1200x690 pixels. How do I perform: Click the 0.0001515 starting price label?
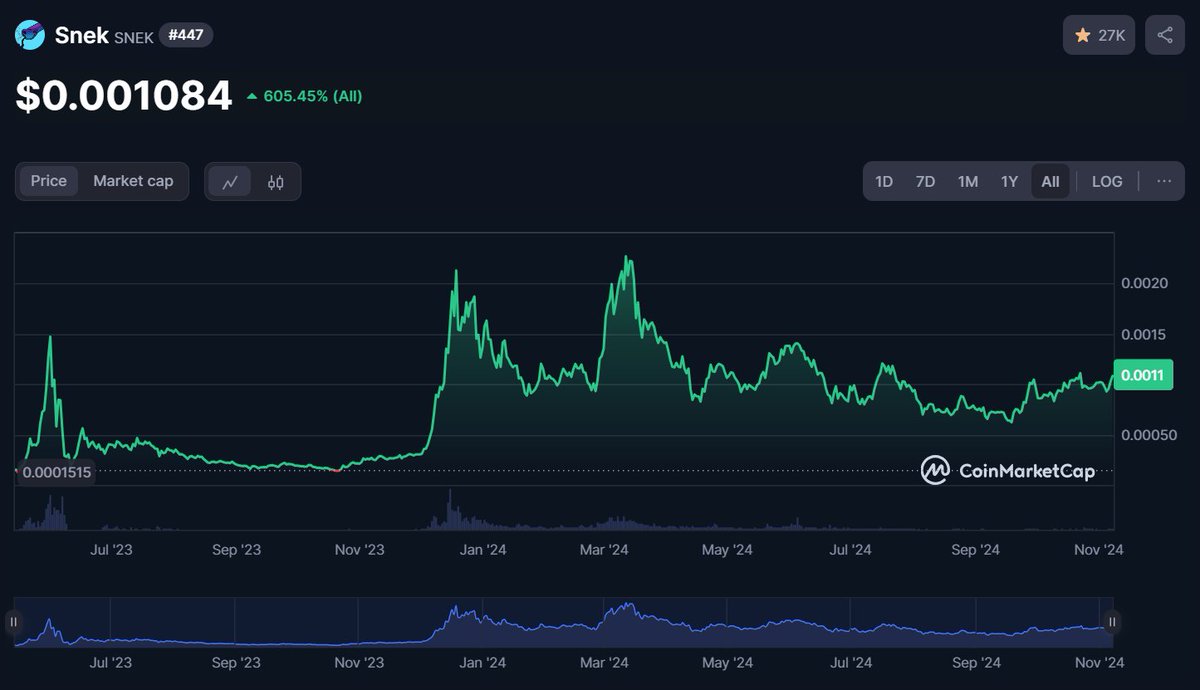coord(56,472)
